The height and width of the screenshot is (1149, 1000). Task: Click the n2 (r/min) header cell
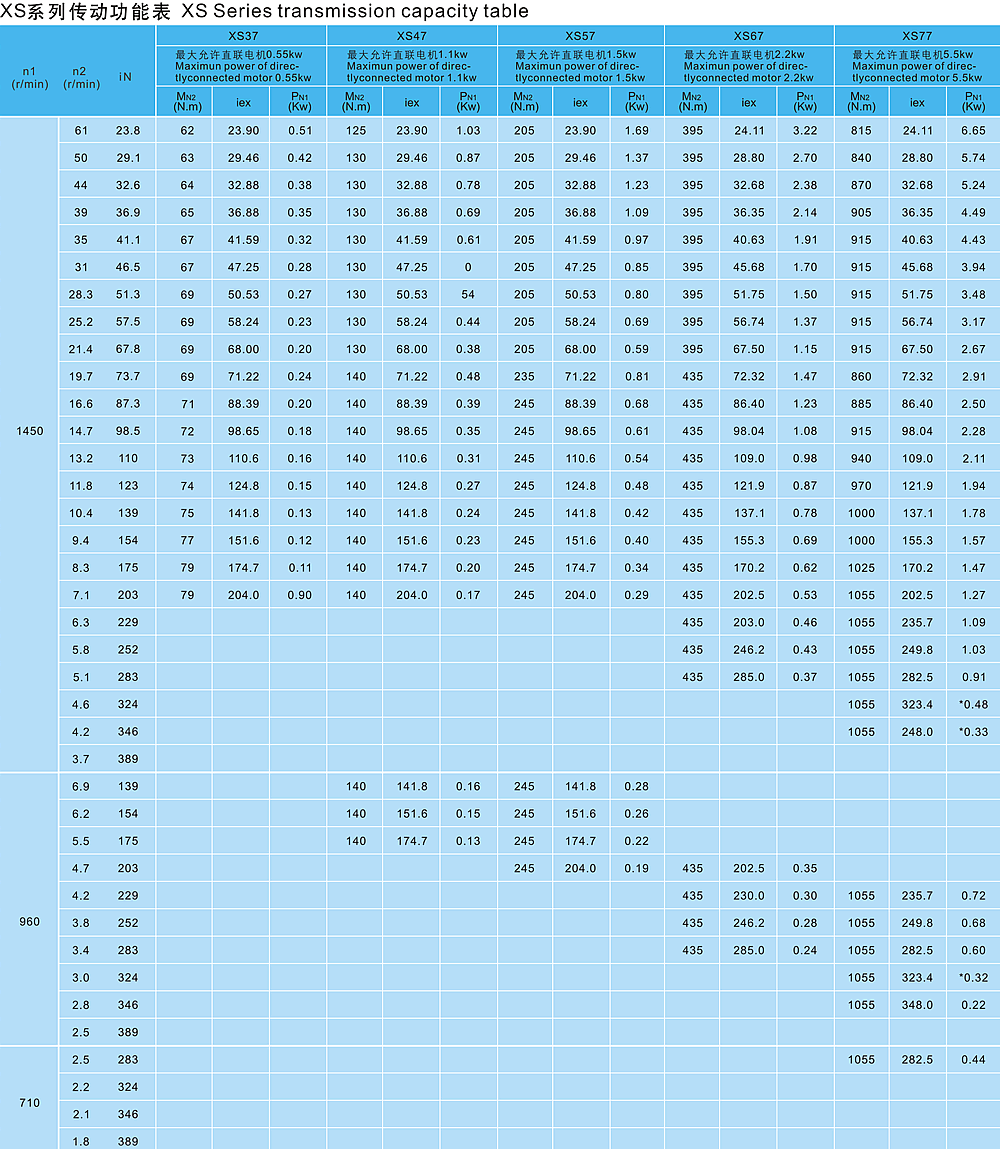click(81, 77)
